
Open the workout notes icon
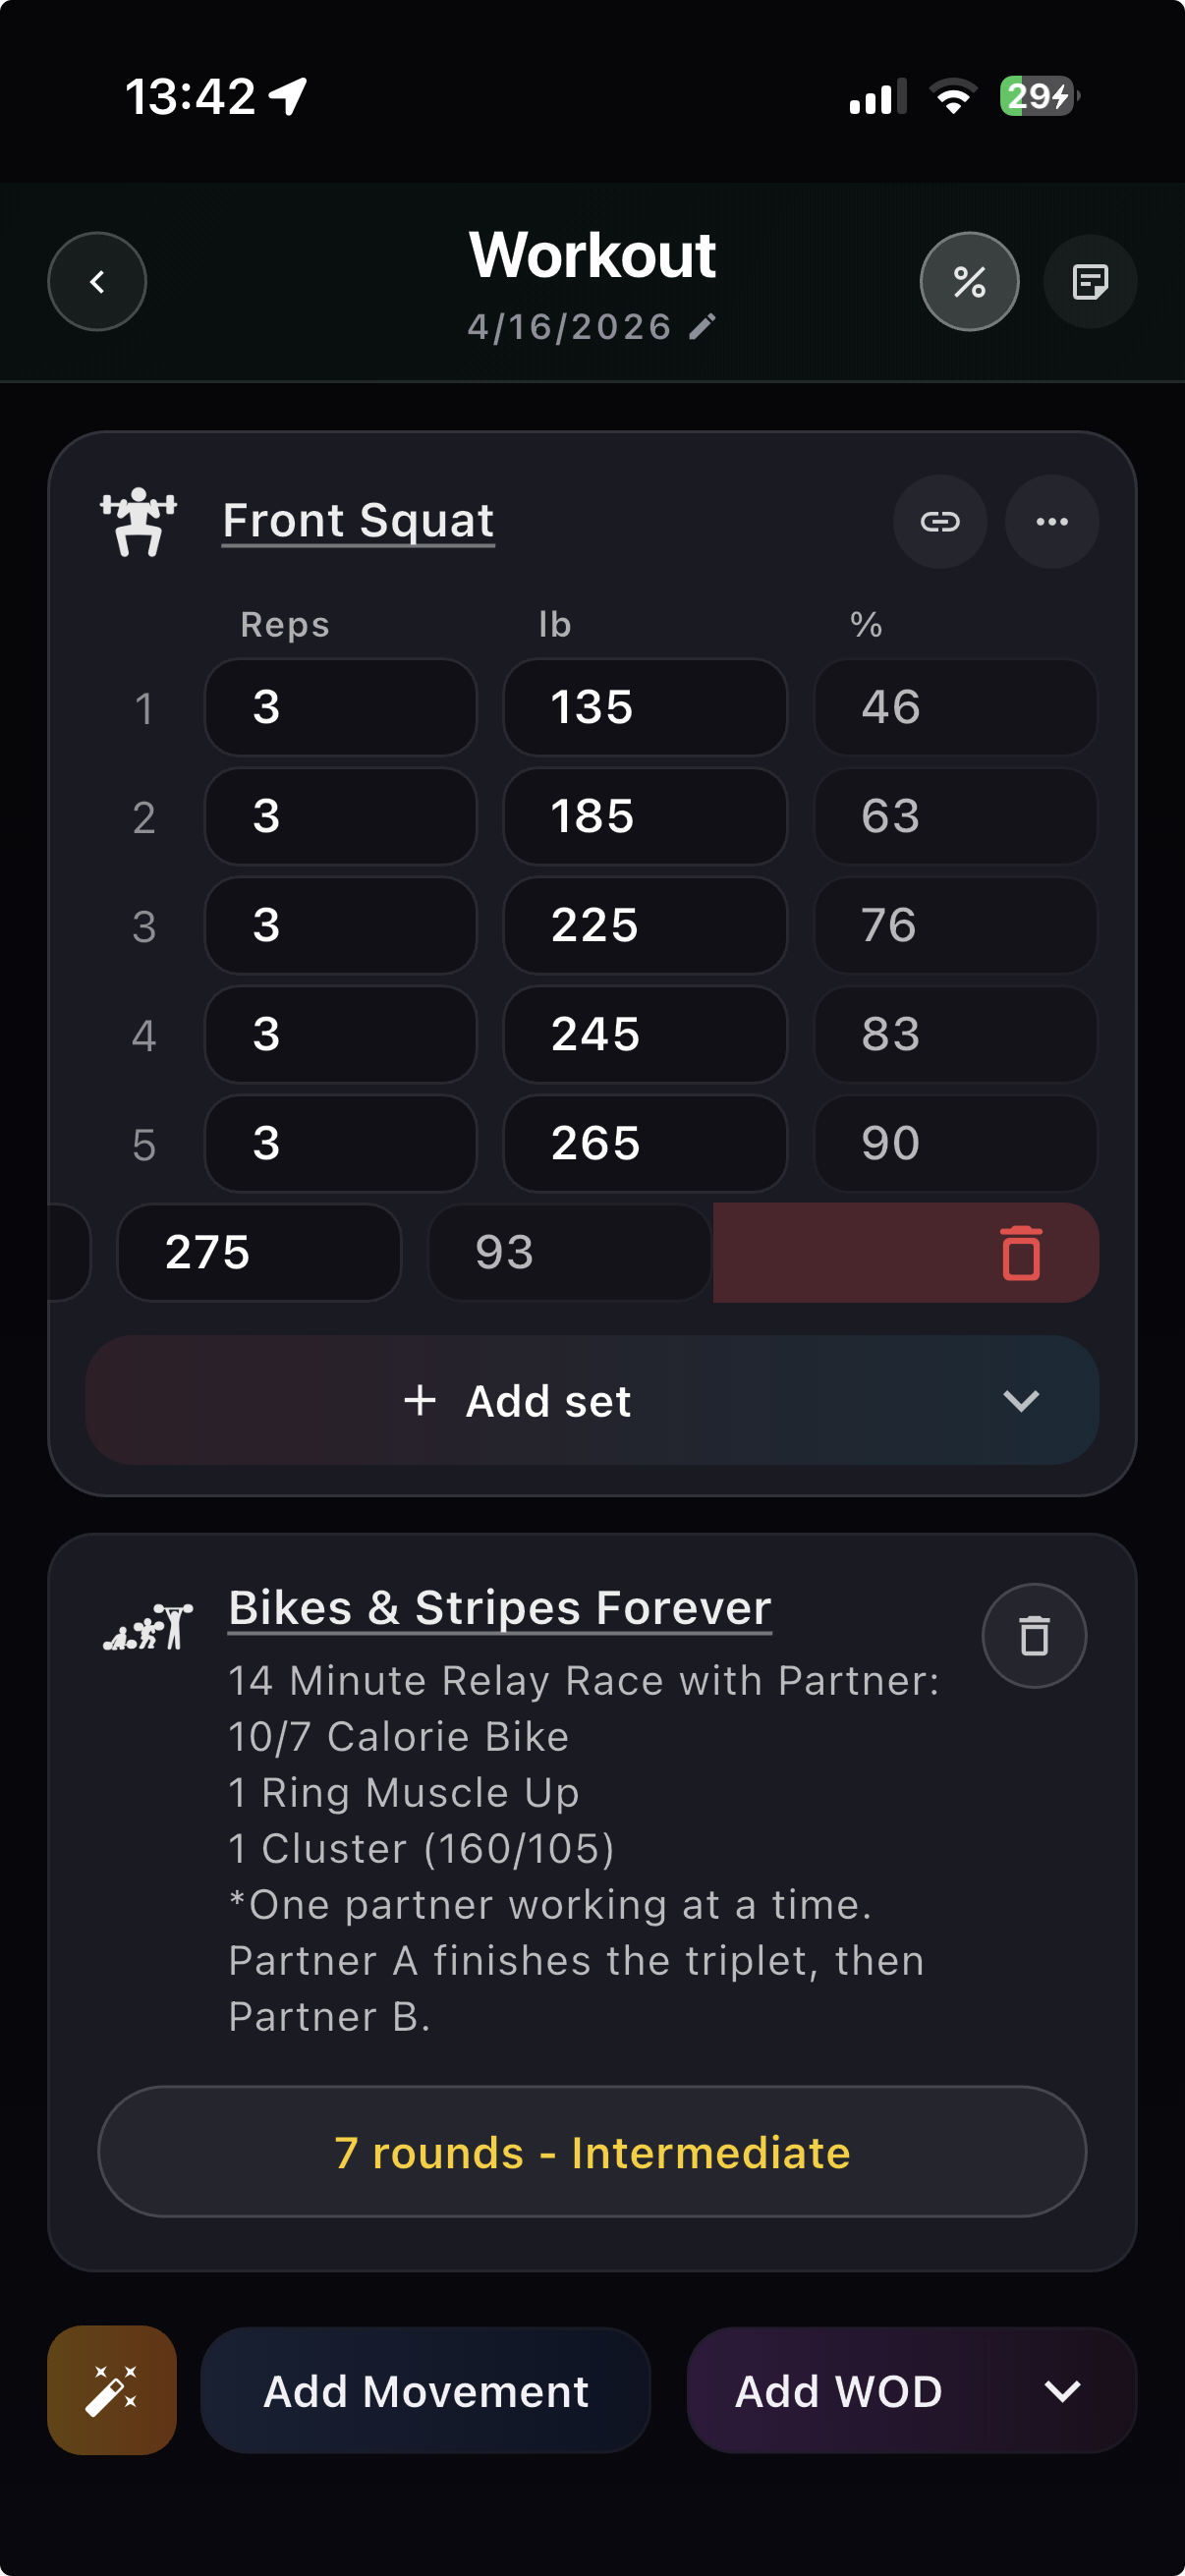(x=1089, y=282)
